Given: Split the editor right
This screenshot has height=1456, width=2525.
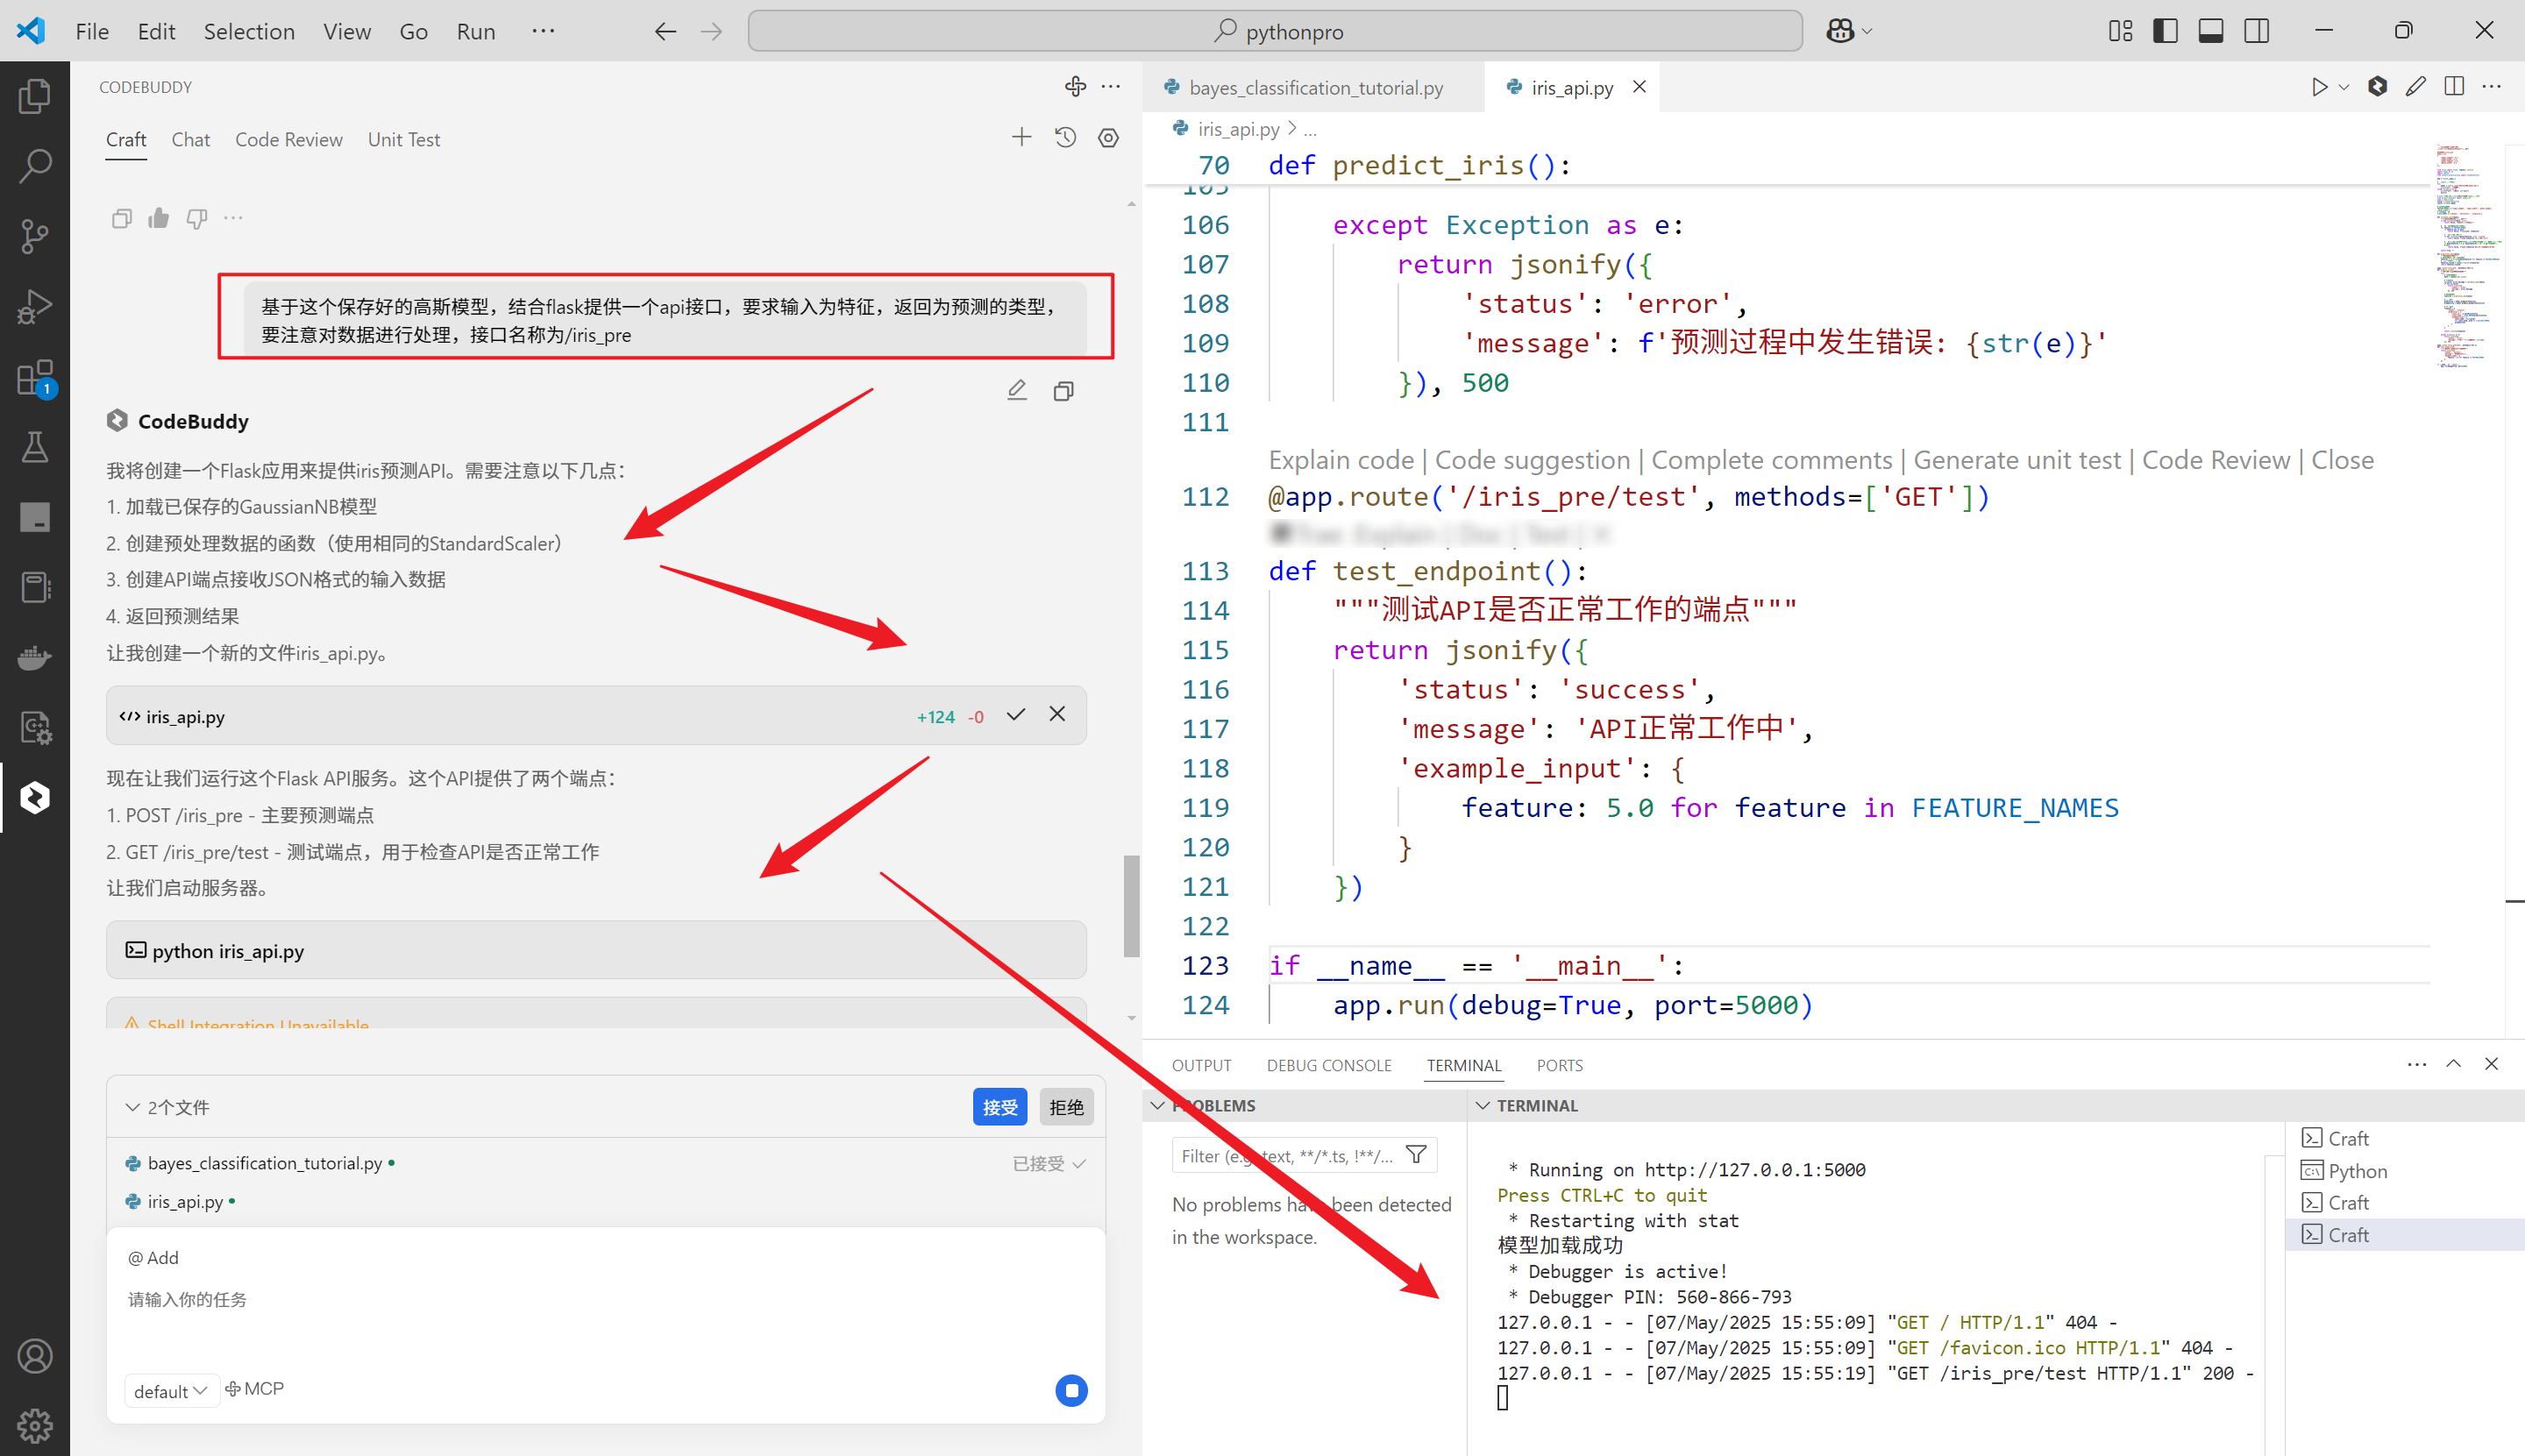Looking at the screenshot, I should click(x=2454, y=87).
